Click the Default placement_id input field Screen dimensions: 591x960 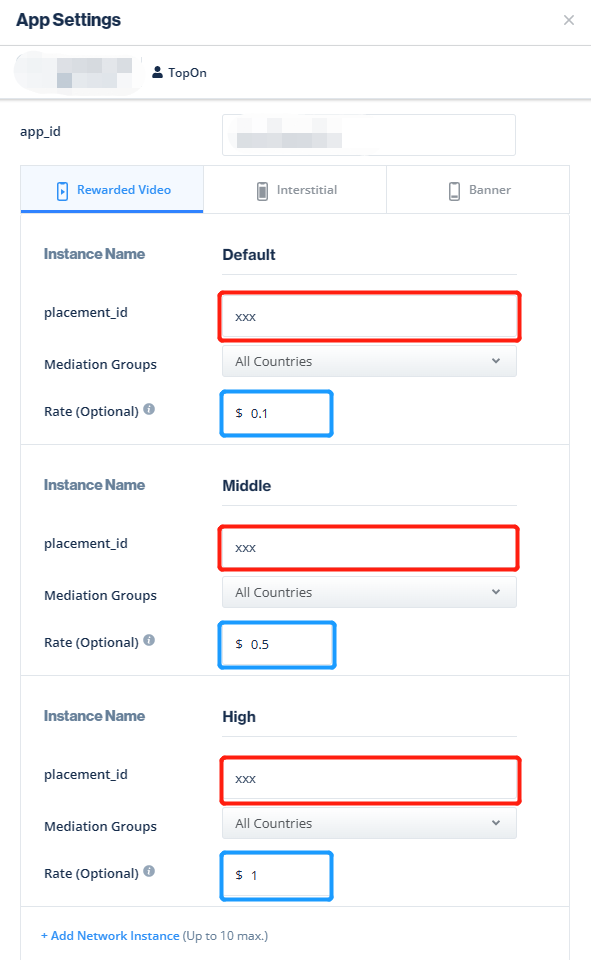(x=368, y=315)
